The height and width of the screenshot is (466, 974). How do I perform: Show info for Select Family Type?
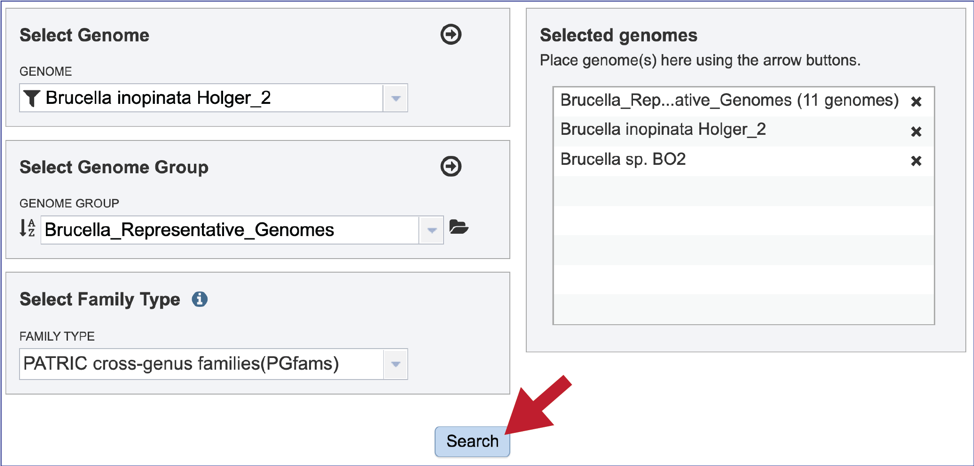(x=199, y=299)
